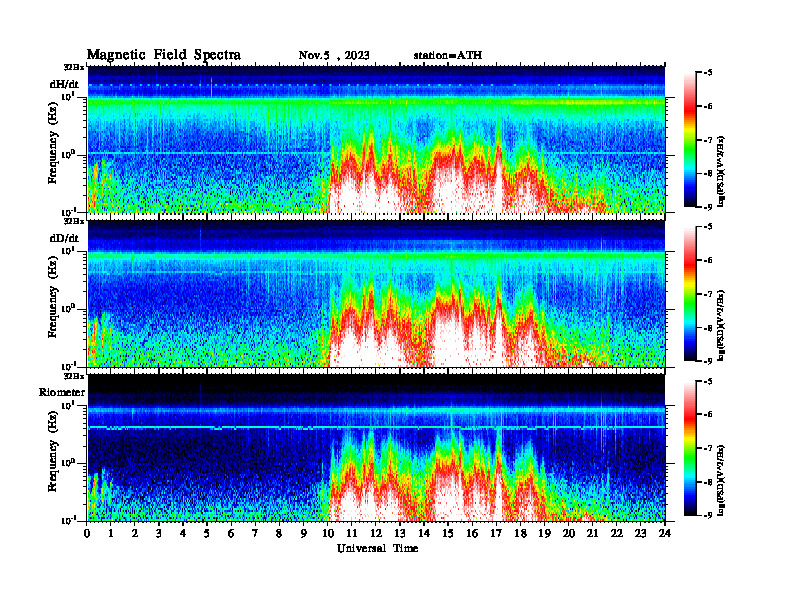Image resolution: width=792 pixels, height=612 pixels.
Task: Click the Riometer spectrogram plot area
Action: pyautogui.click(x=376, y=447)
